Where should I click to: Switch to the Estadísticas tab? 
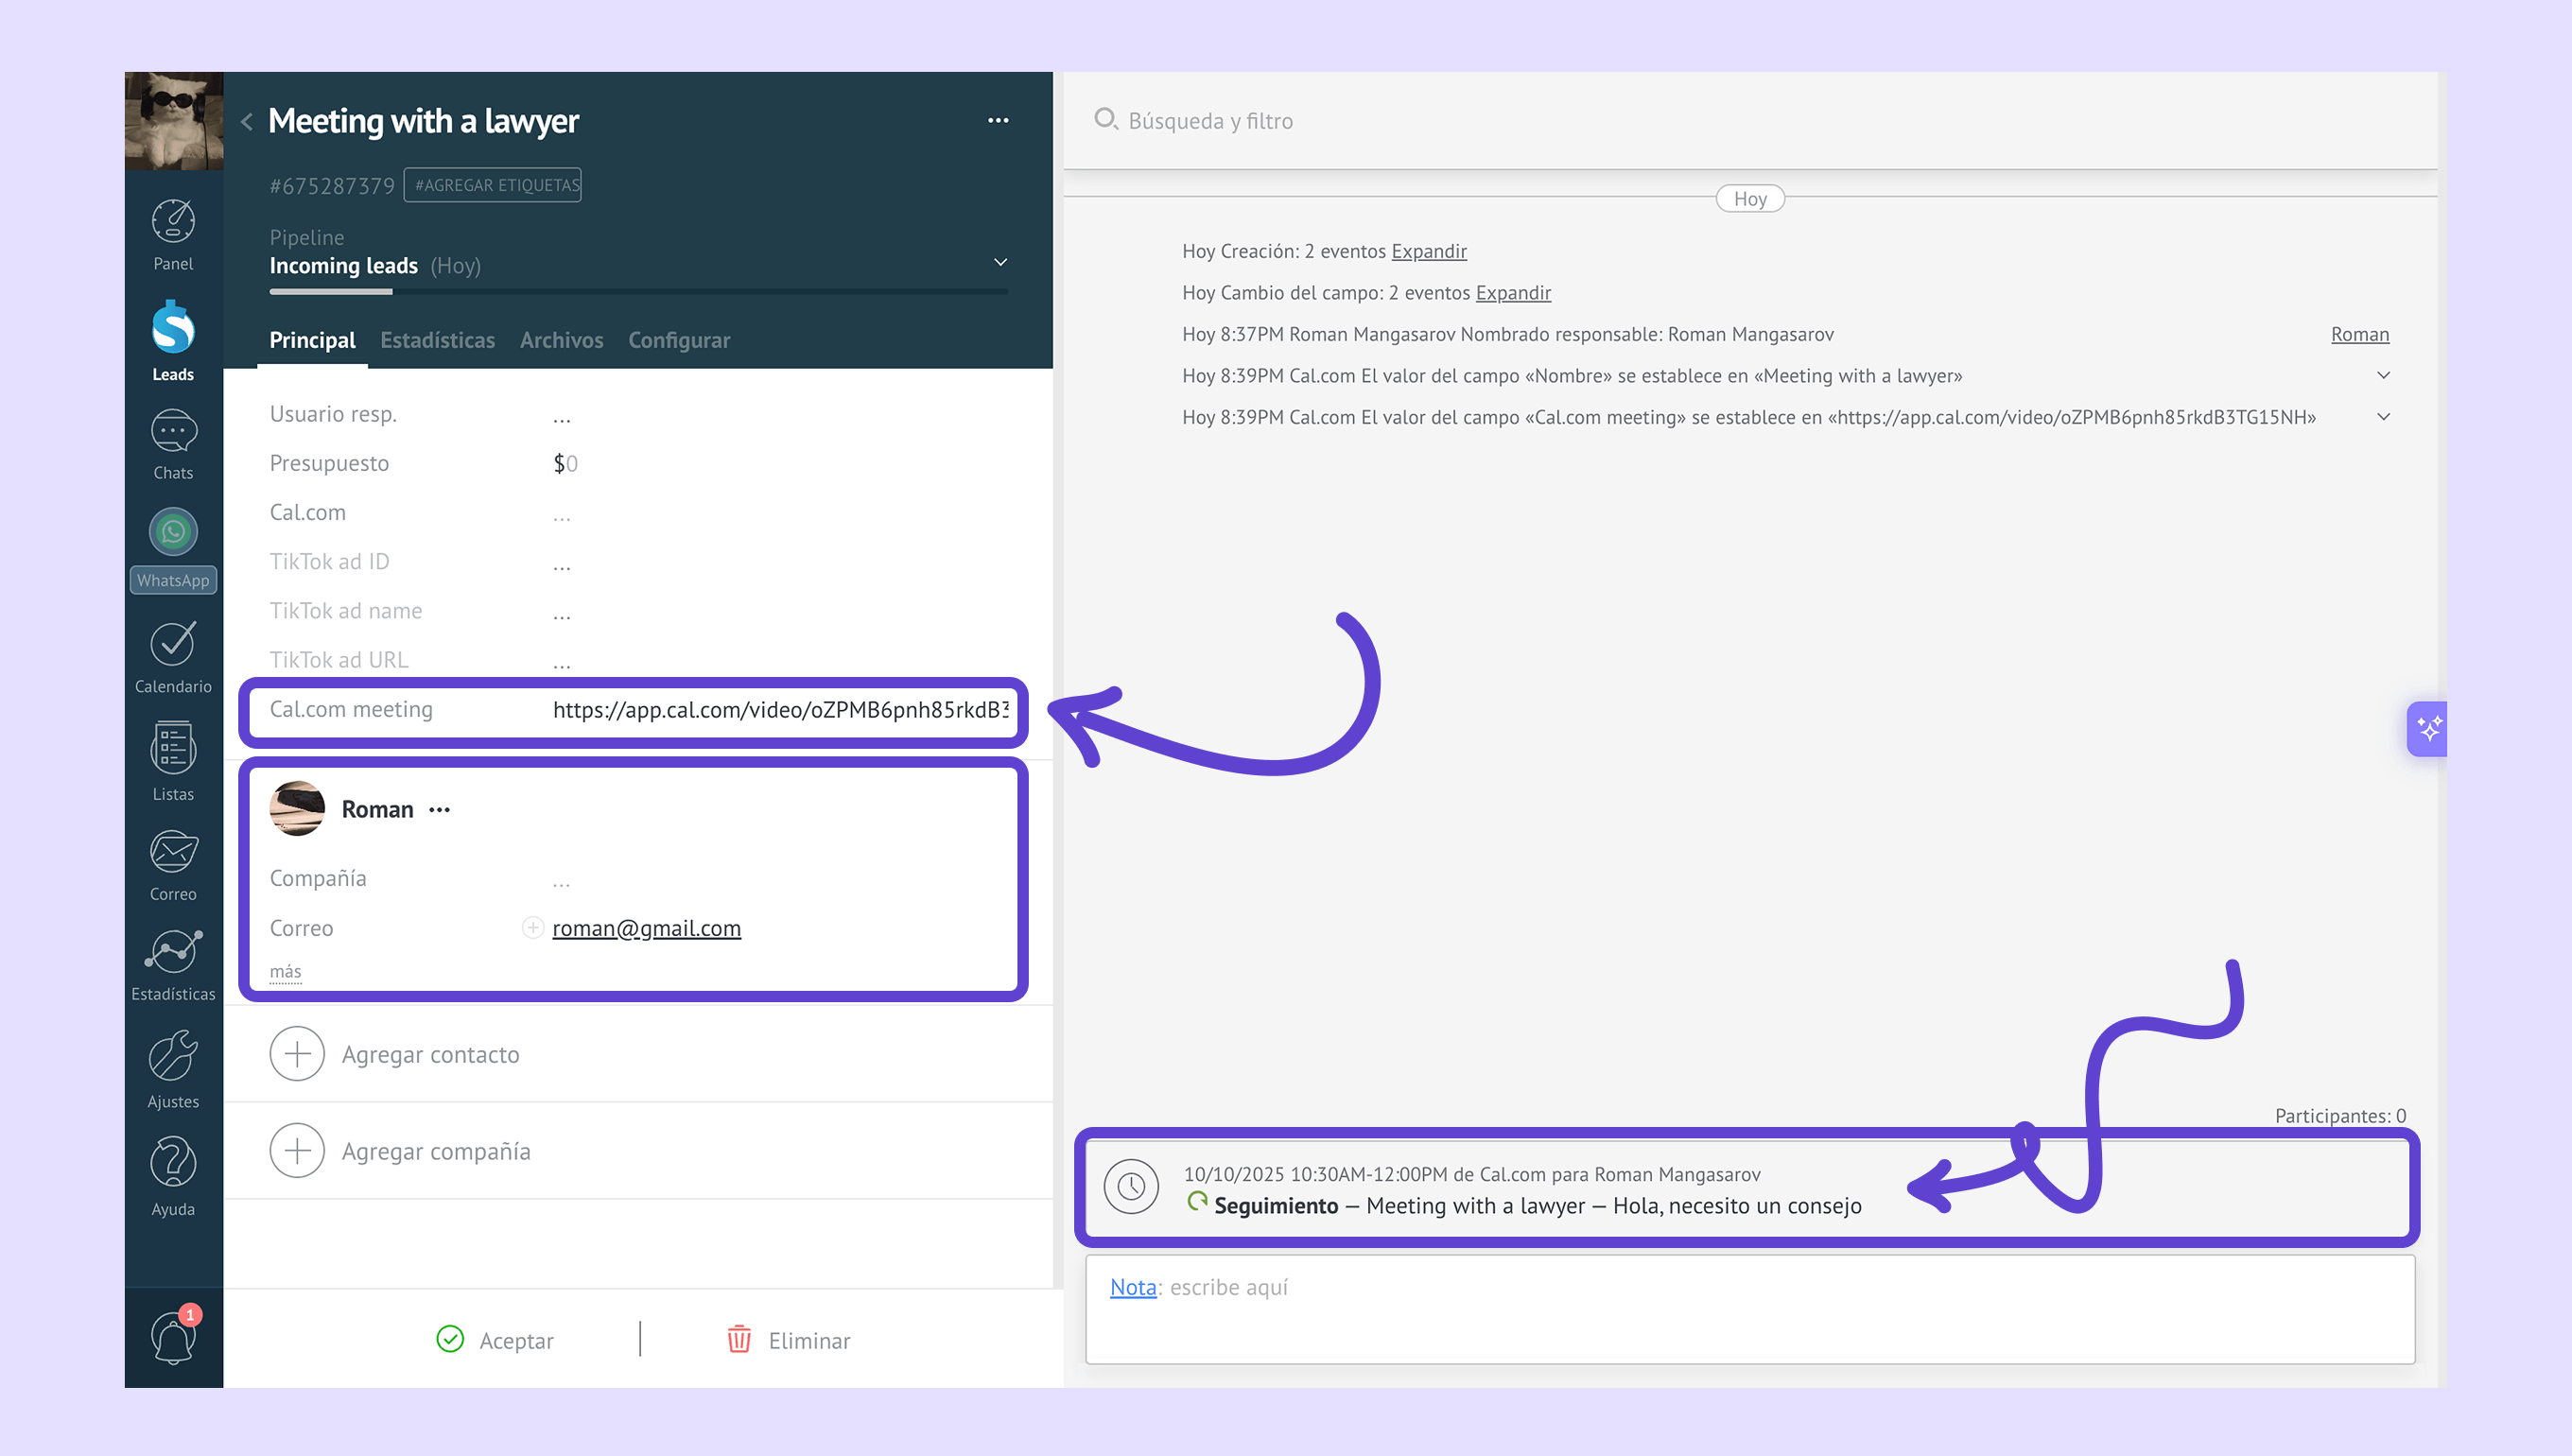437,340
